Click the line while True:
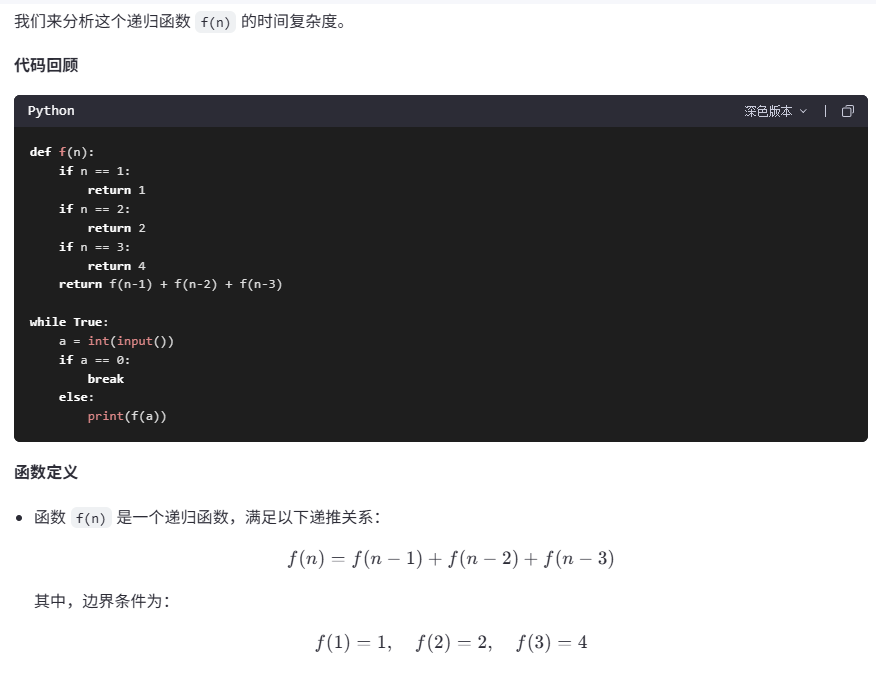The image size is (876, 684). 69,322
